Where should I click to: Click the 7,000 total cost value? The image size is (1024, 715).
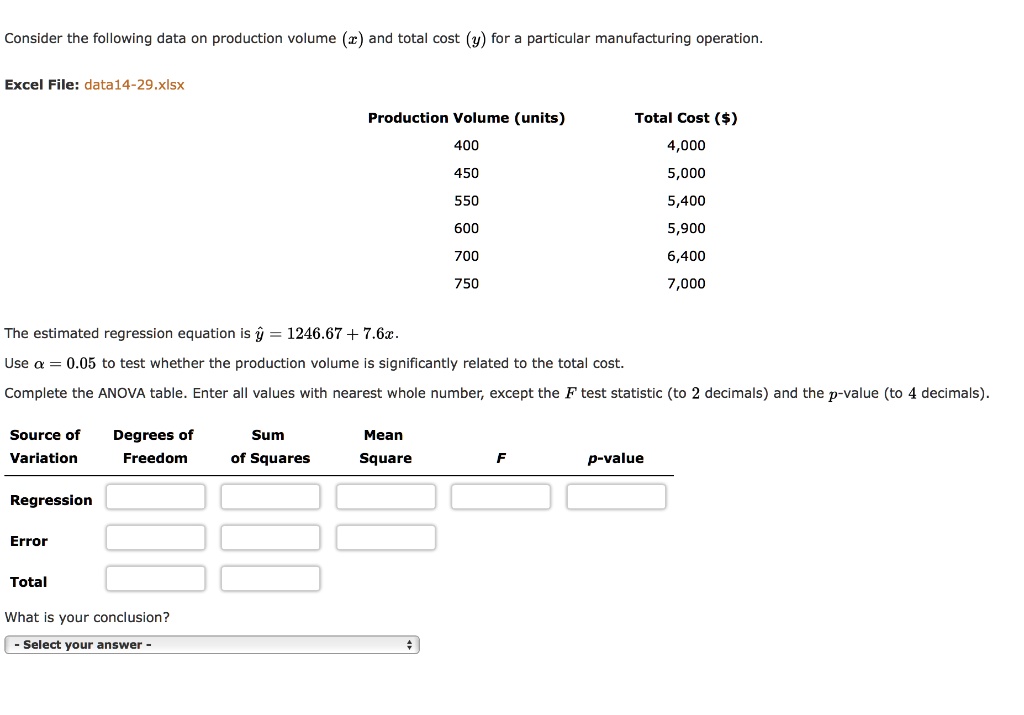(x=688, y=283)
